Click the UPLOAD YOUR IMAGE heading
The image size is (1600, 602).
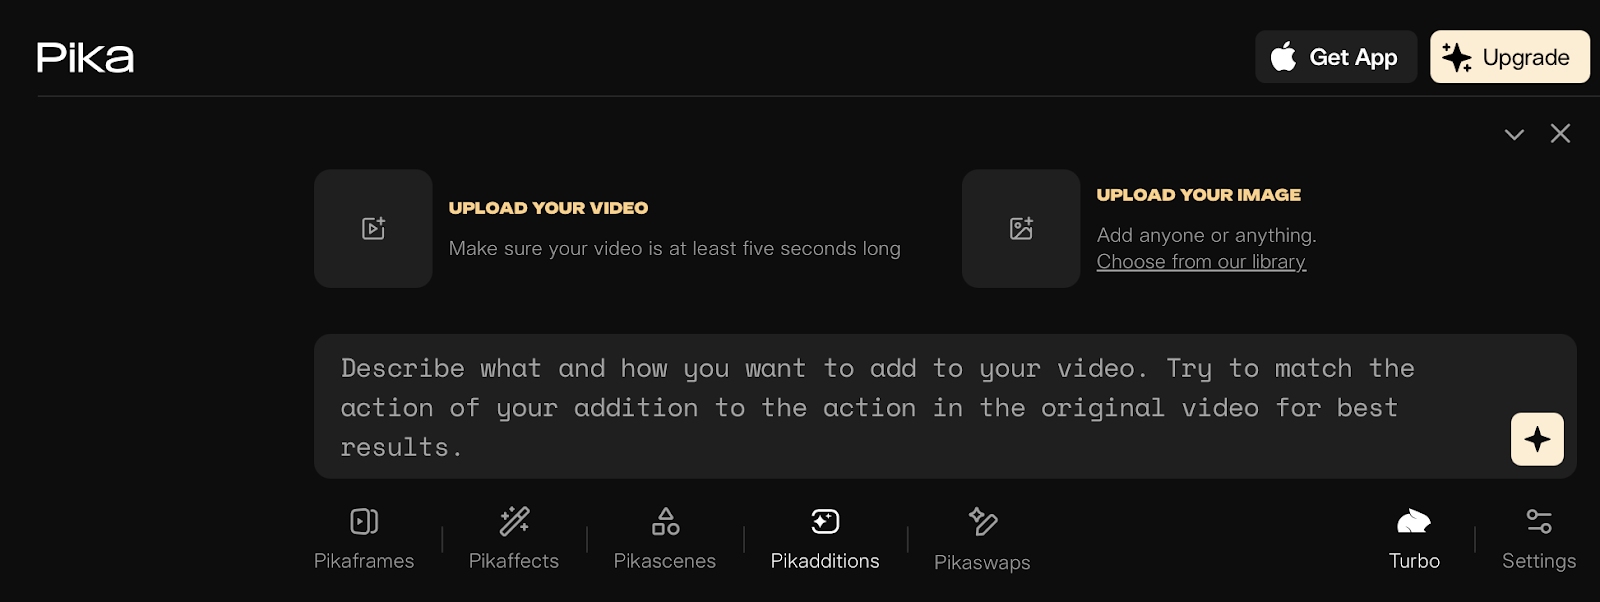1199,195
